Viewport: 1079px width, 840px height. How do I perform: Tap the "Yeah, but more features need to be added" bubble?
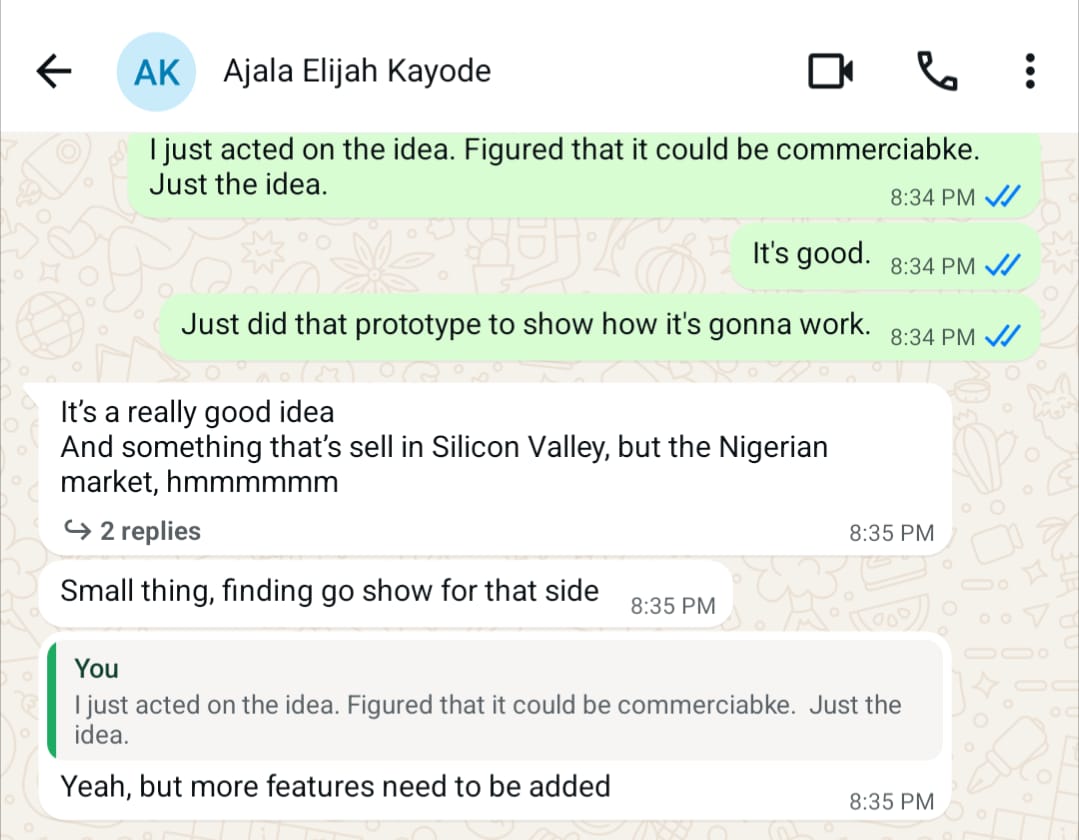(335, 787)
